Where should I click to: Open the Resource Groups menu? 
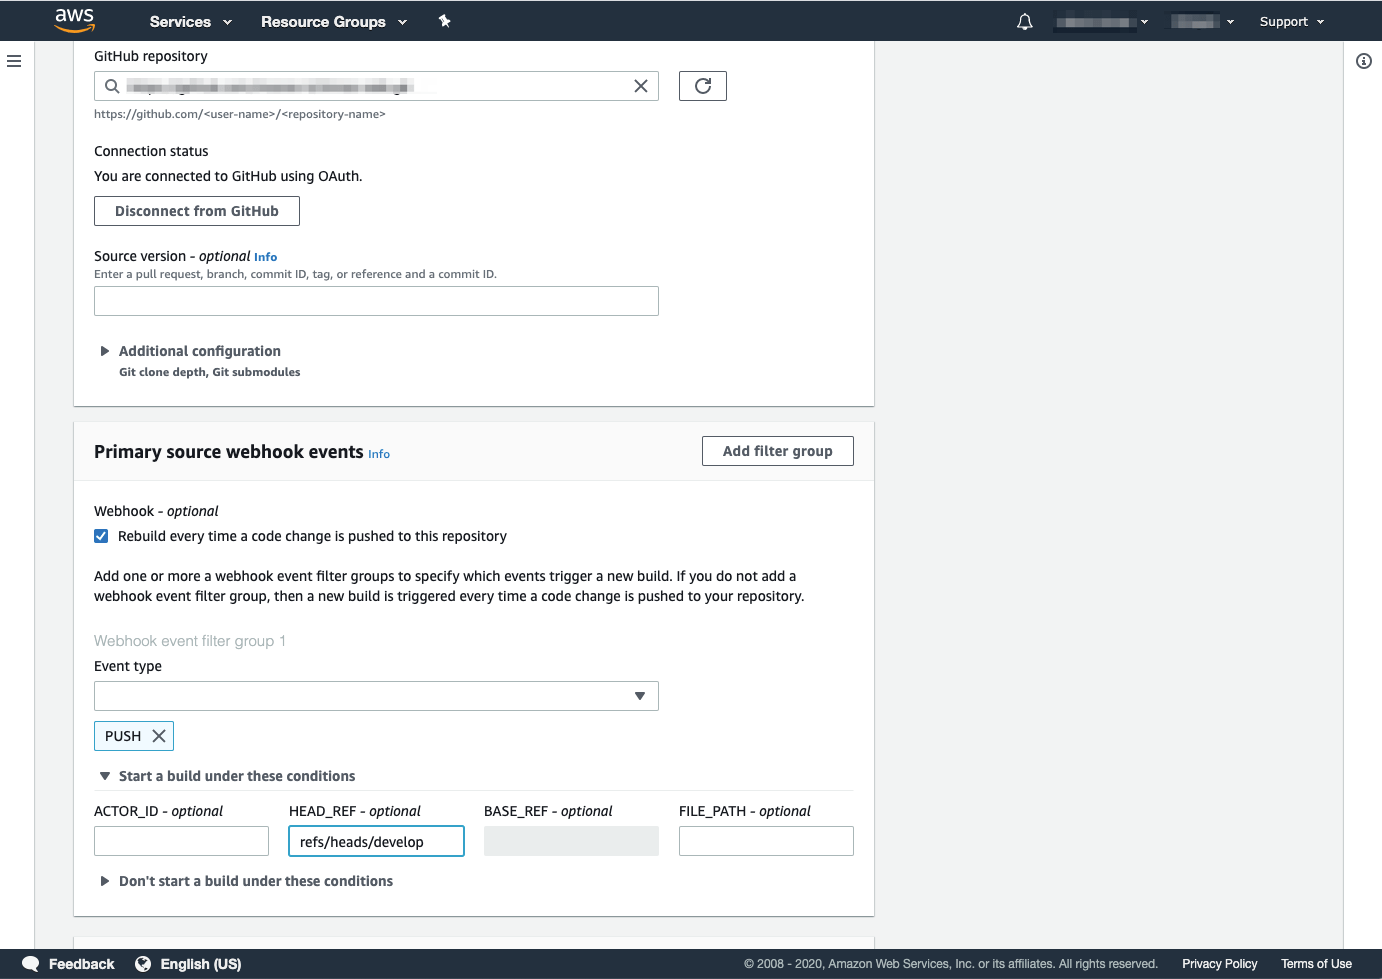[333, 21]
